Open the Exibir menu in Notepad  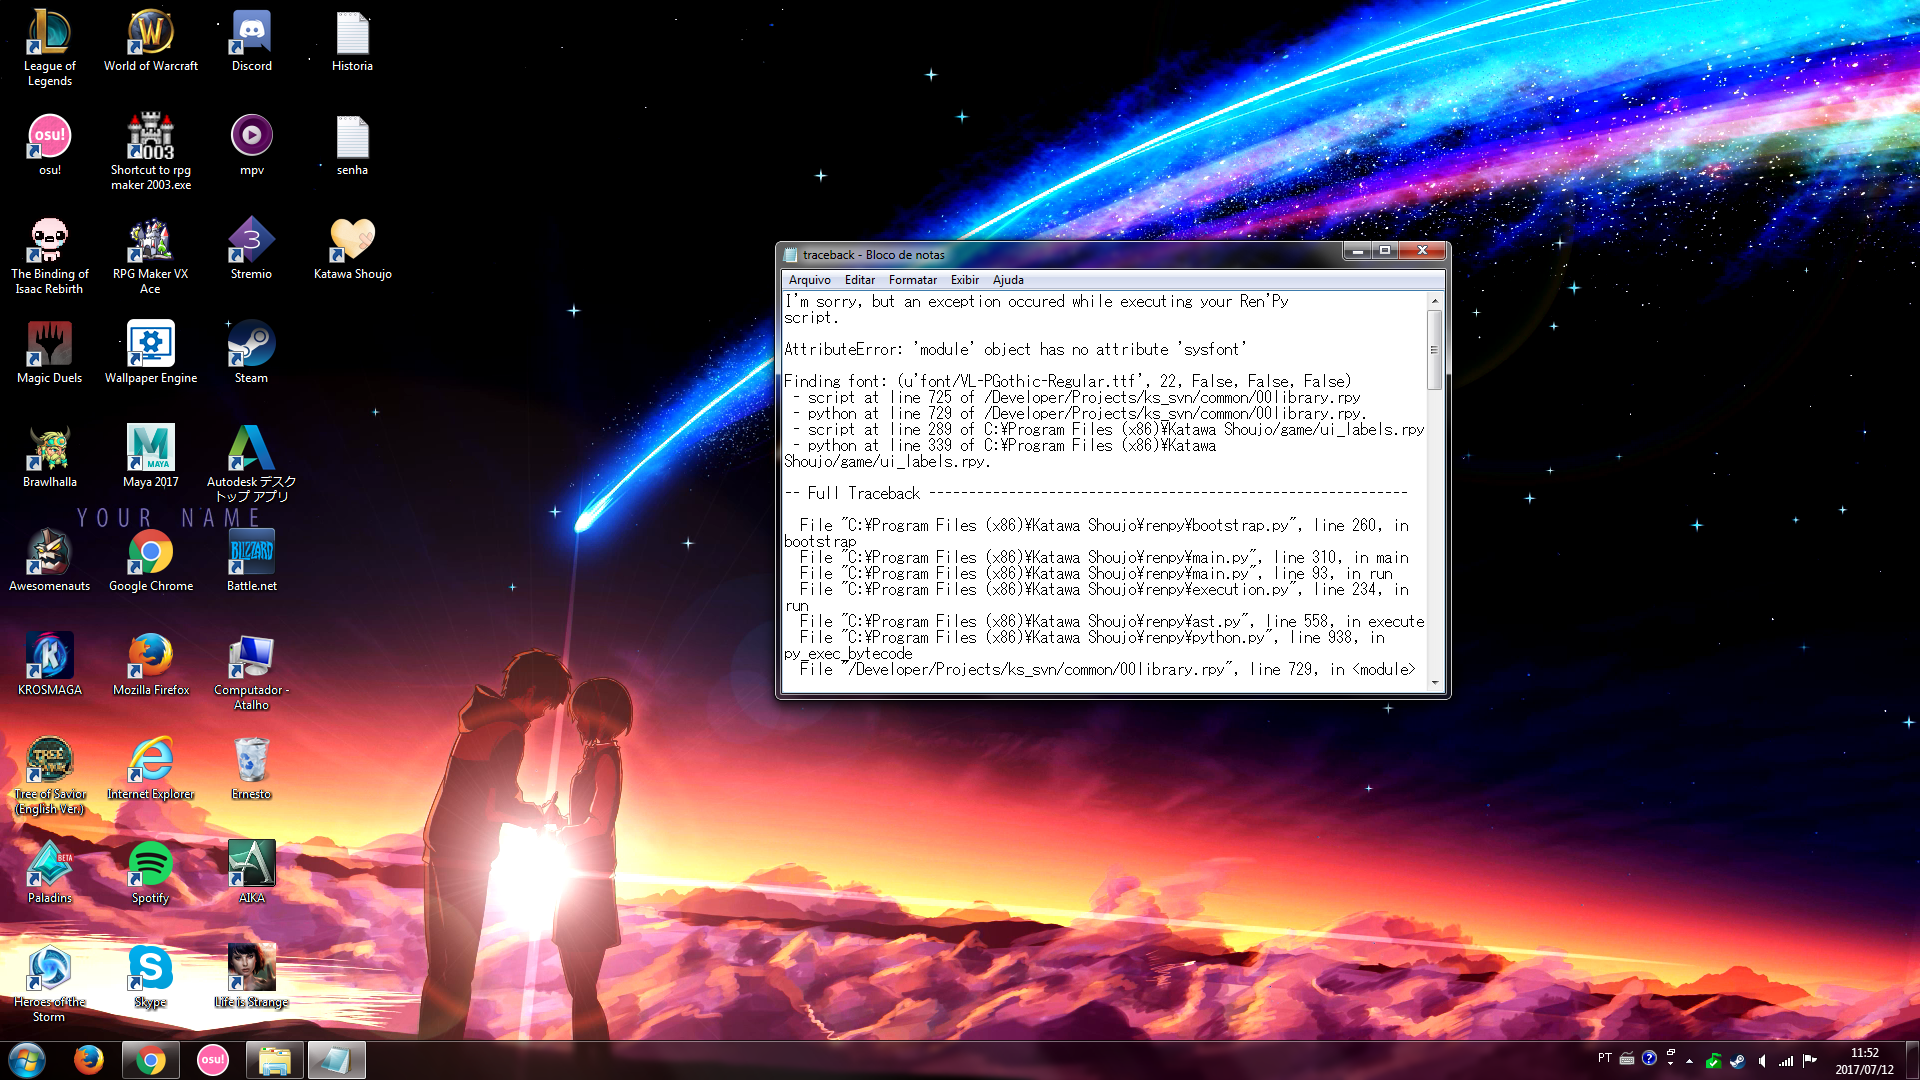[x=964, y=280]
